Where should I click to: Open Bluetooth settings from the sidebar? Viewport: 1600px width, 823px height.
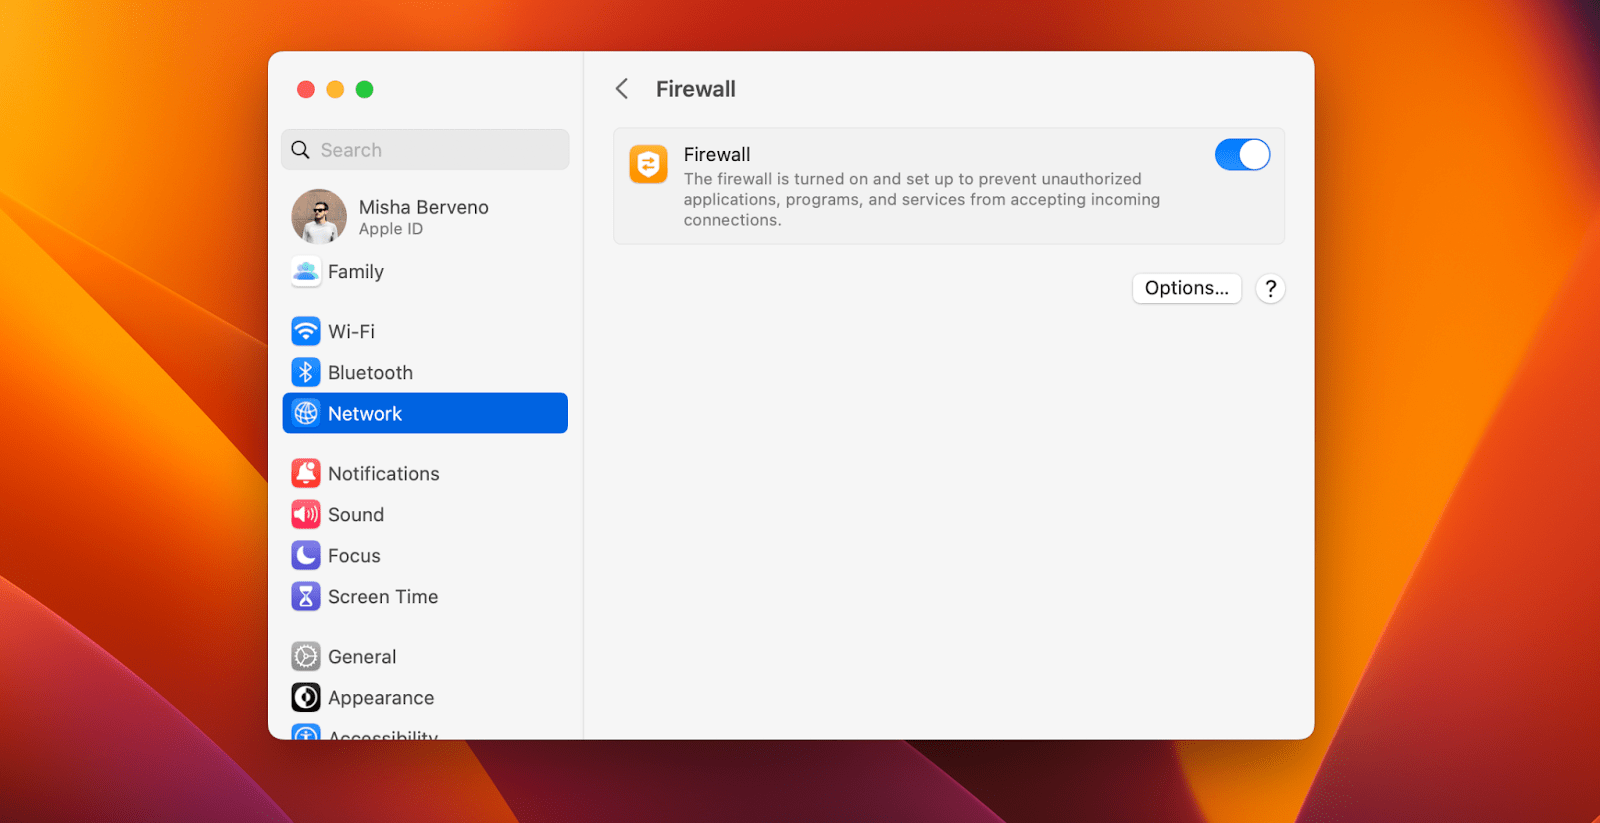[306, 372]
